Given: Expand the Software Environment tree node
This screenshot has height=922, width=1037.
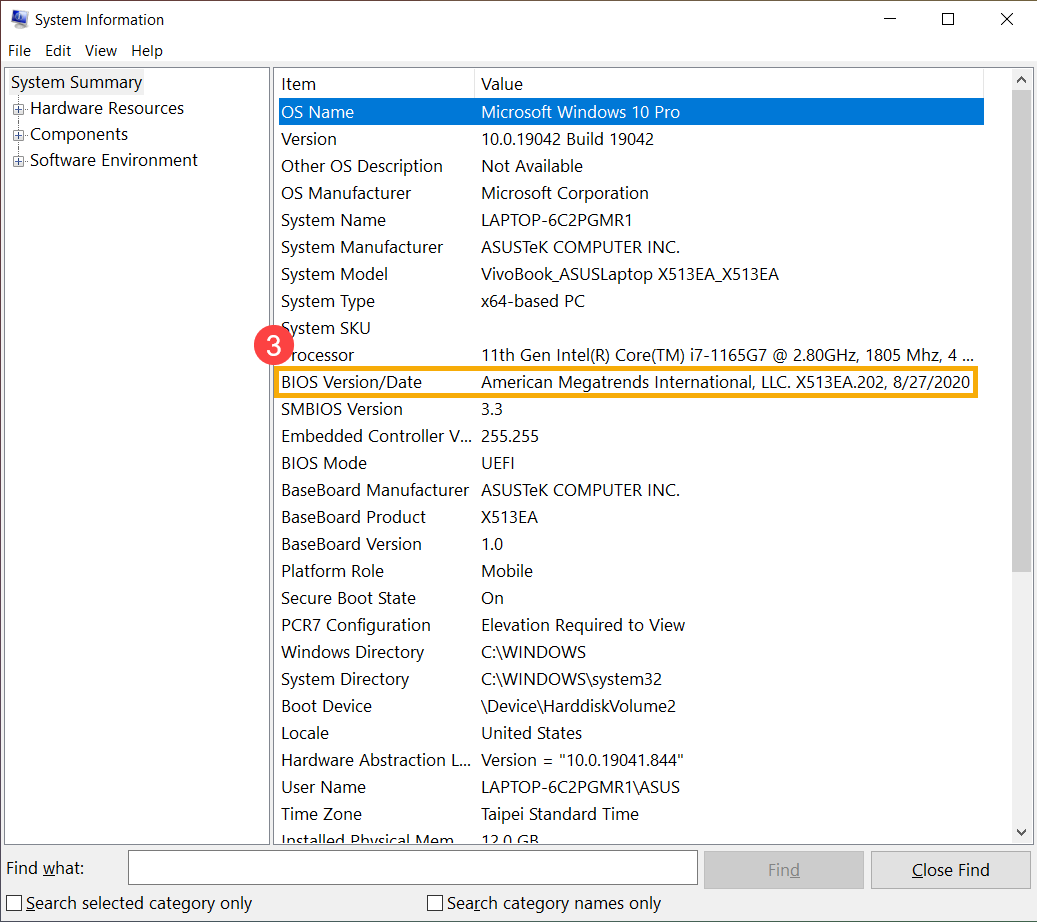Looking at the screenshot, I should point(18,161).
